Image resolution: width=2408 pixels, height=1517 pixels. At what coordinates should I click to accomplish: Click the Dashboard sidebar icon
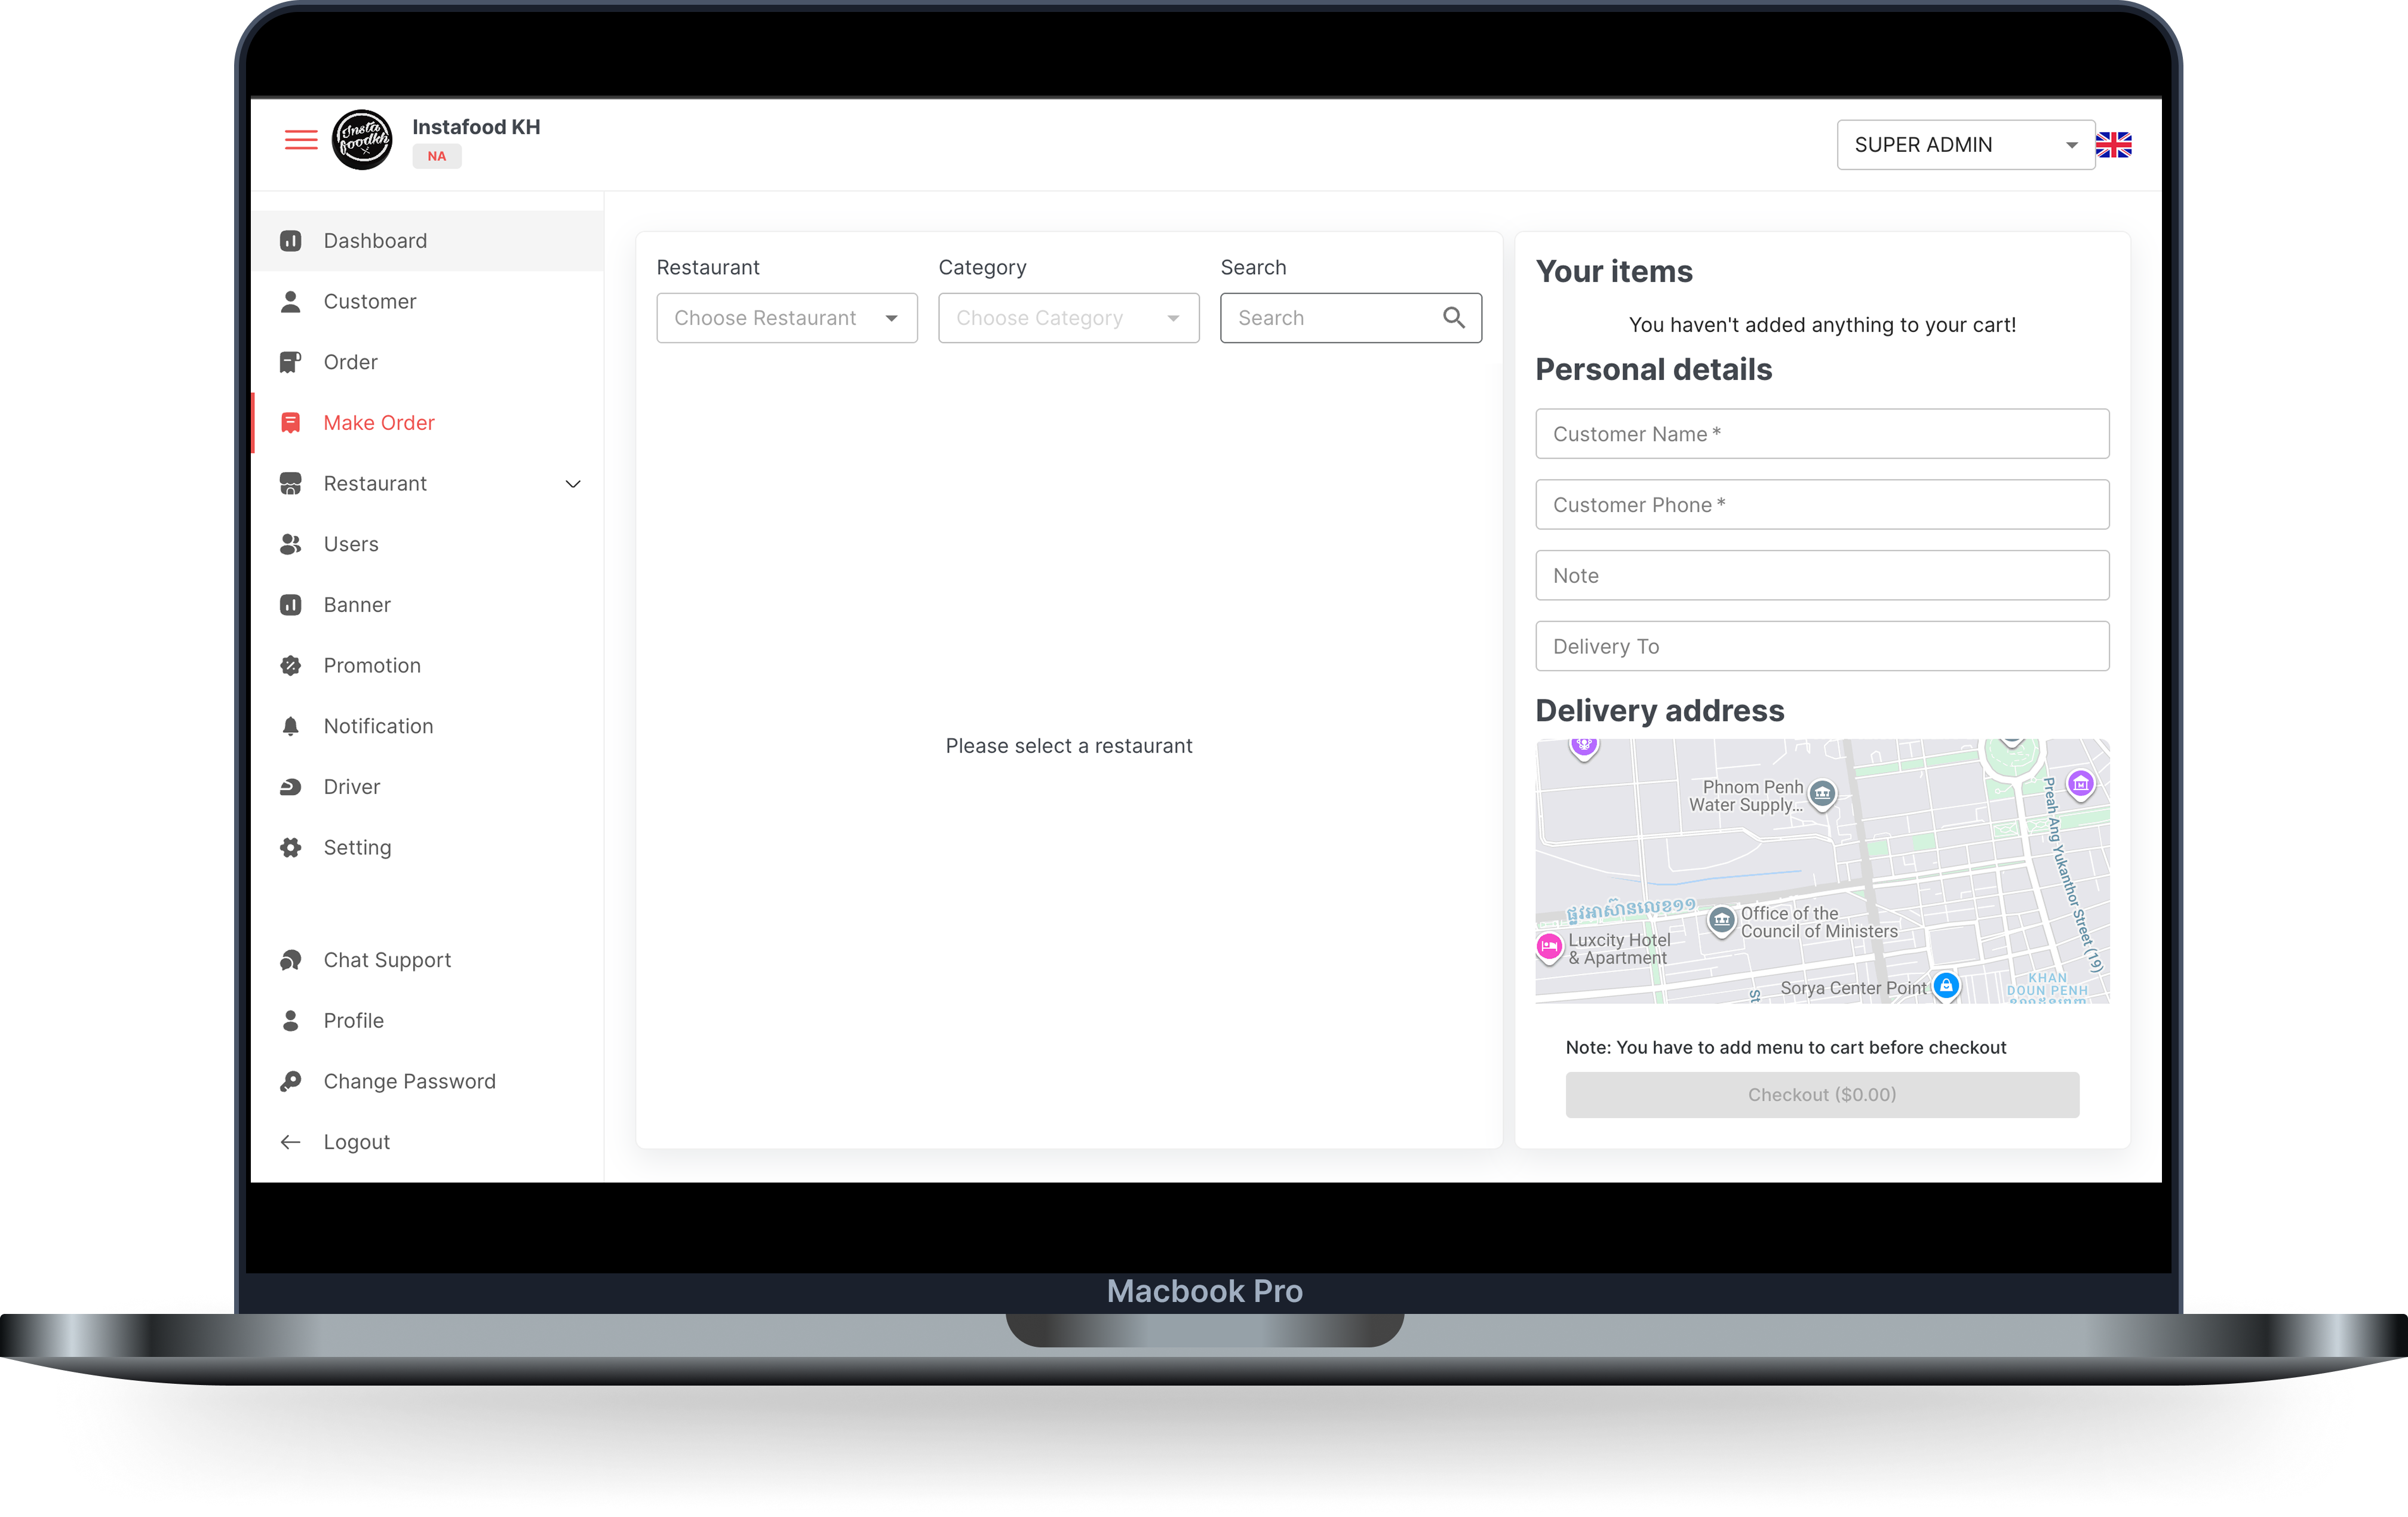291,241
